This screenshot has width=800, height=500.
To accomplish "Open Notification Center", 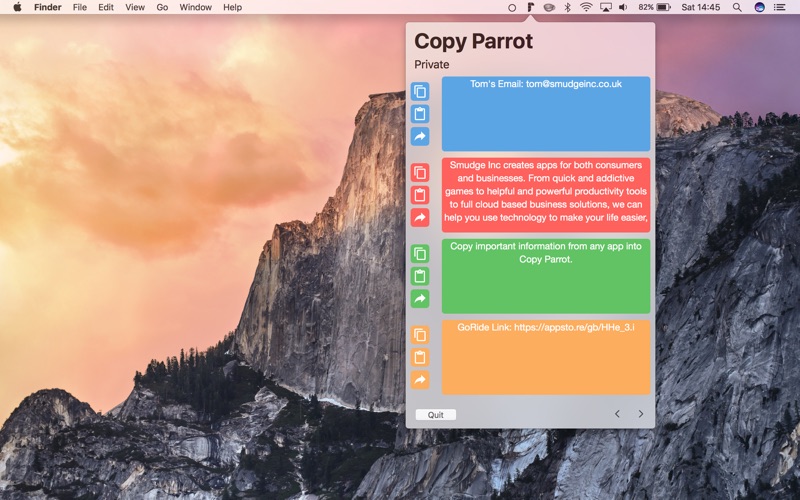I will (x=780, y=7).
